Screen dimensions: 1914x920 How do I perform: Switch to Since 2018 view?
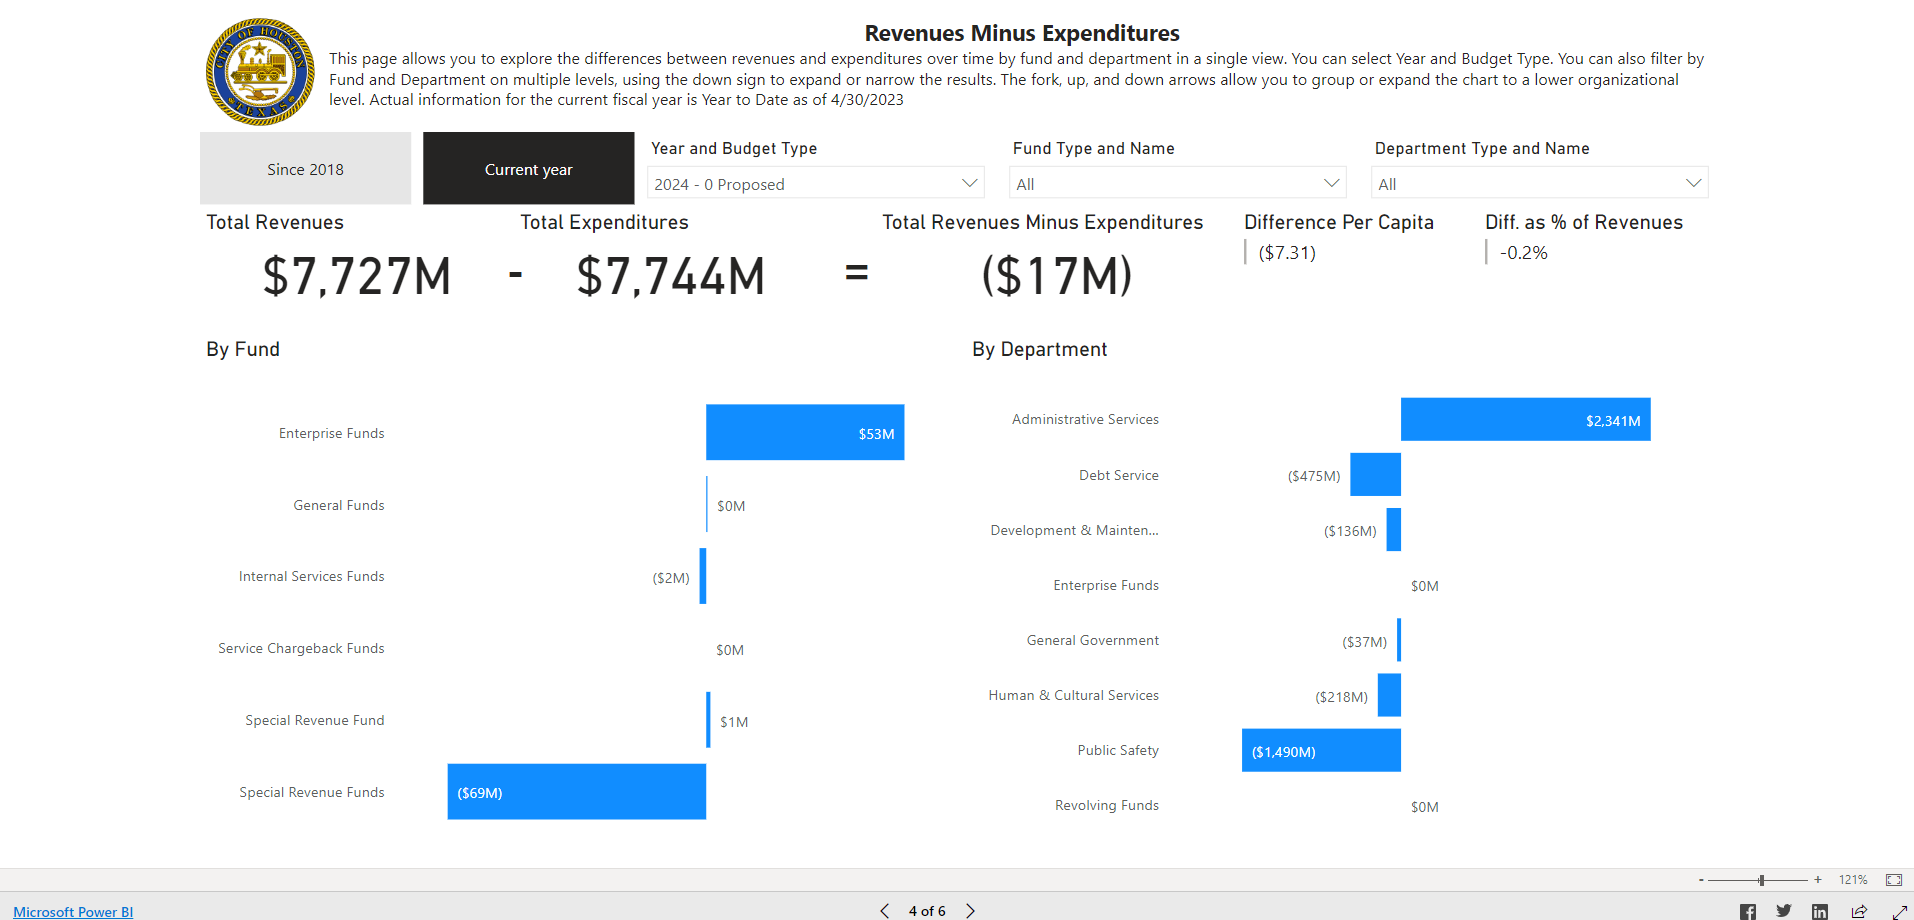(x=304, y=168)
